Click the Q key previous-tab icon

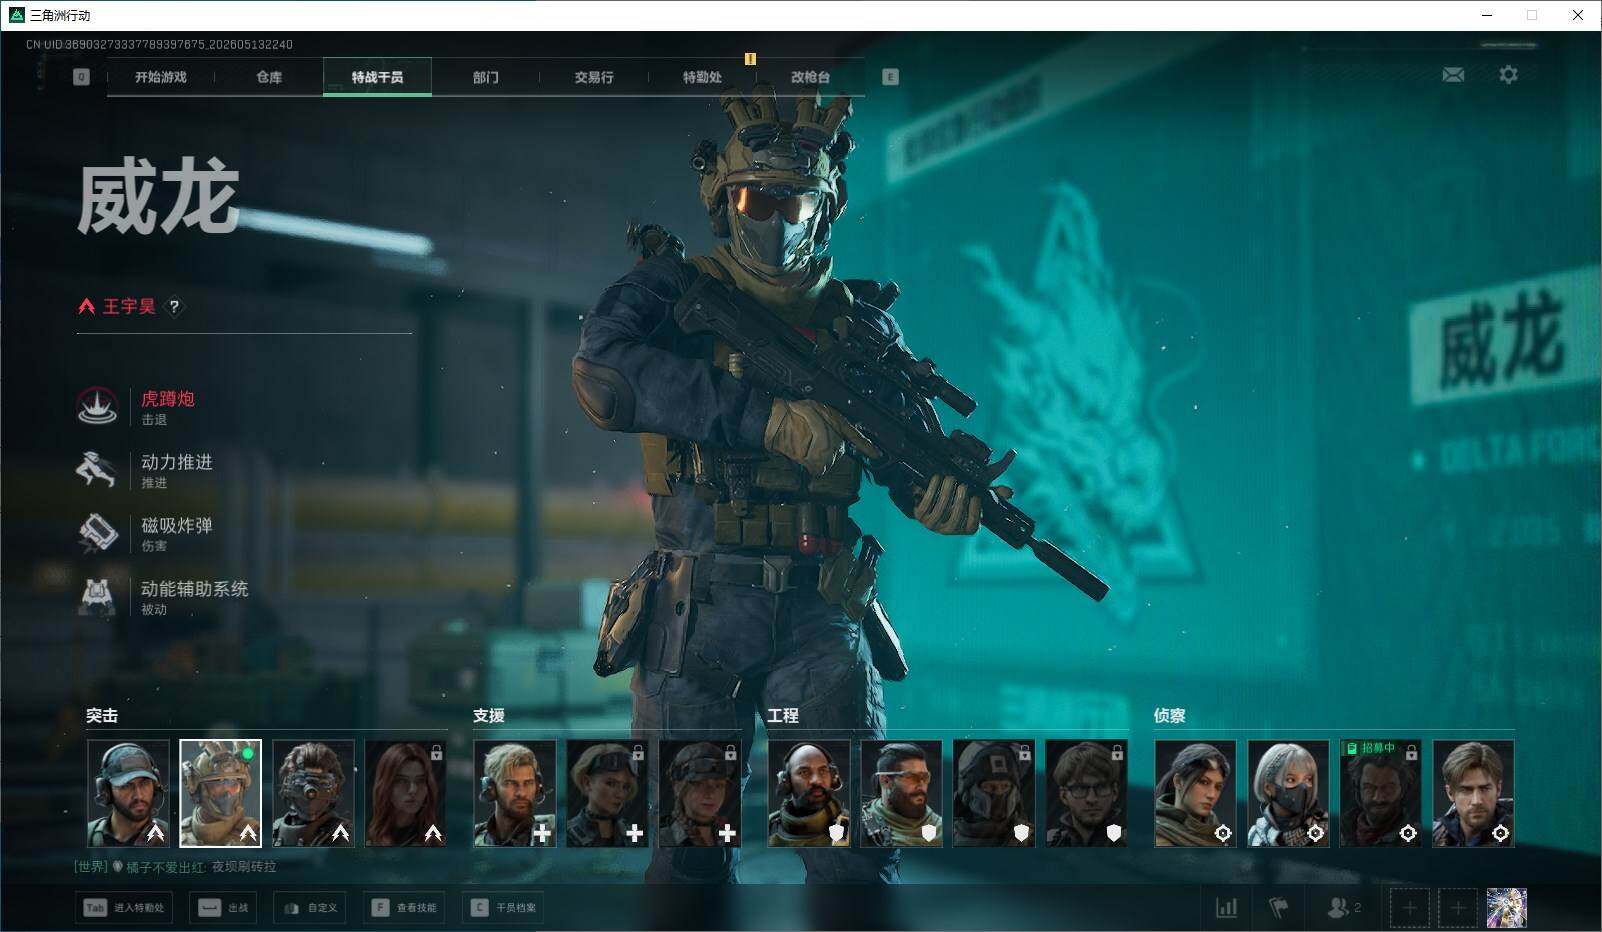click(82, 77)
